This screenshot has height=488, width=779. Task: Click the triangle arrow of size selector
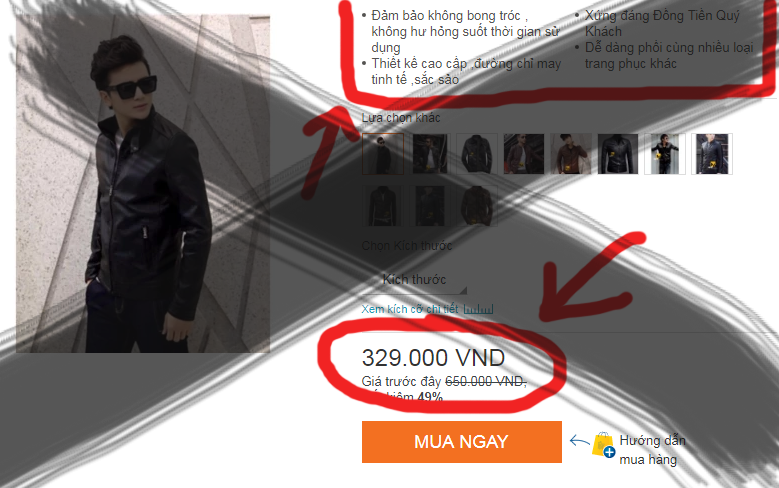[464, 290]
